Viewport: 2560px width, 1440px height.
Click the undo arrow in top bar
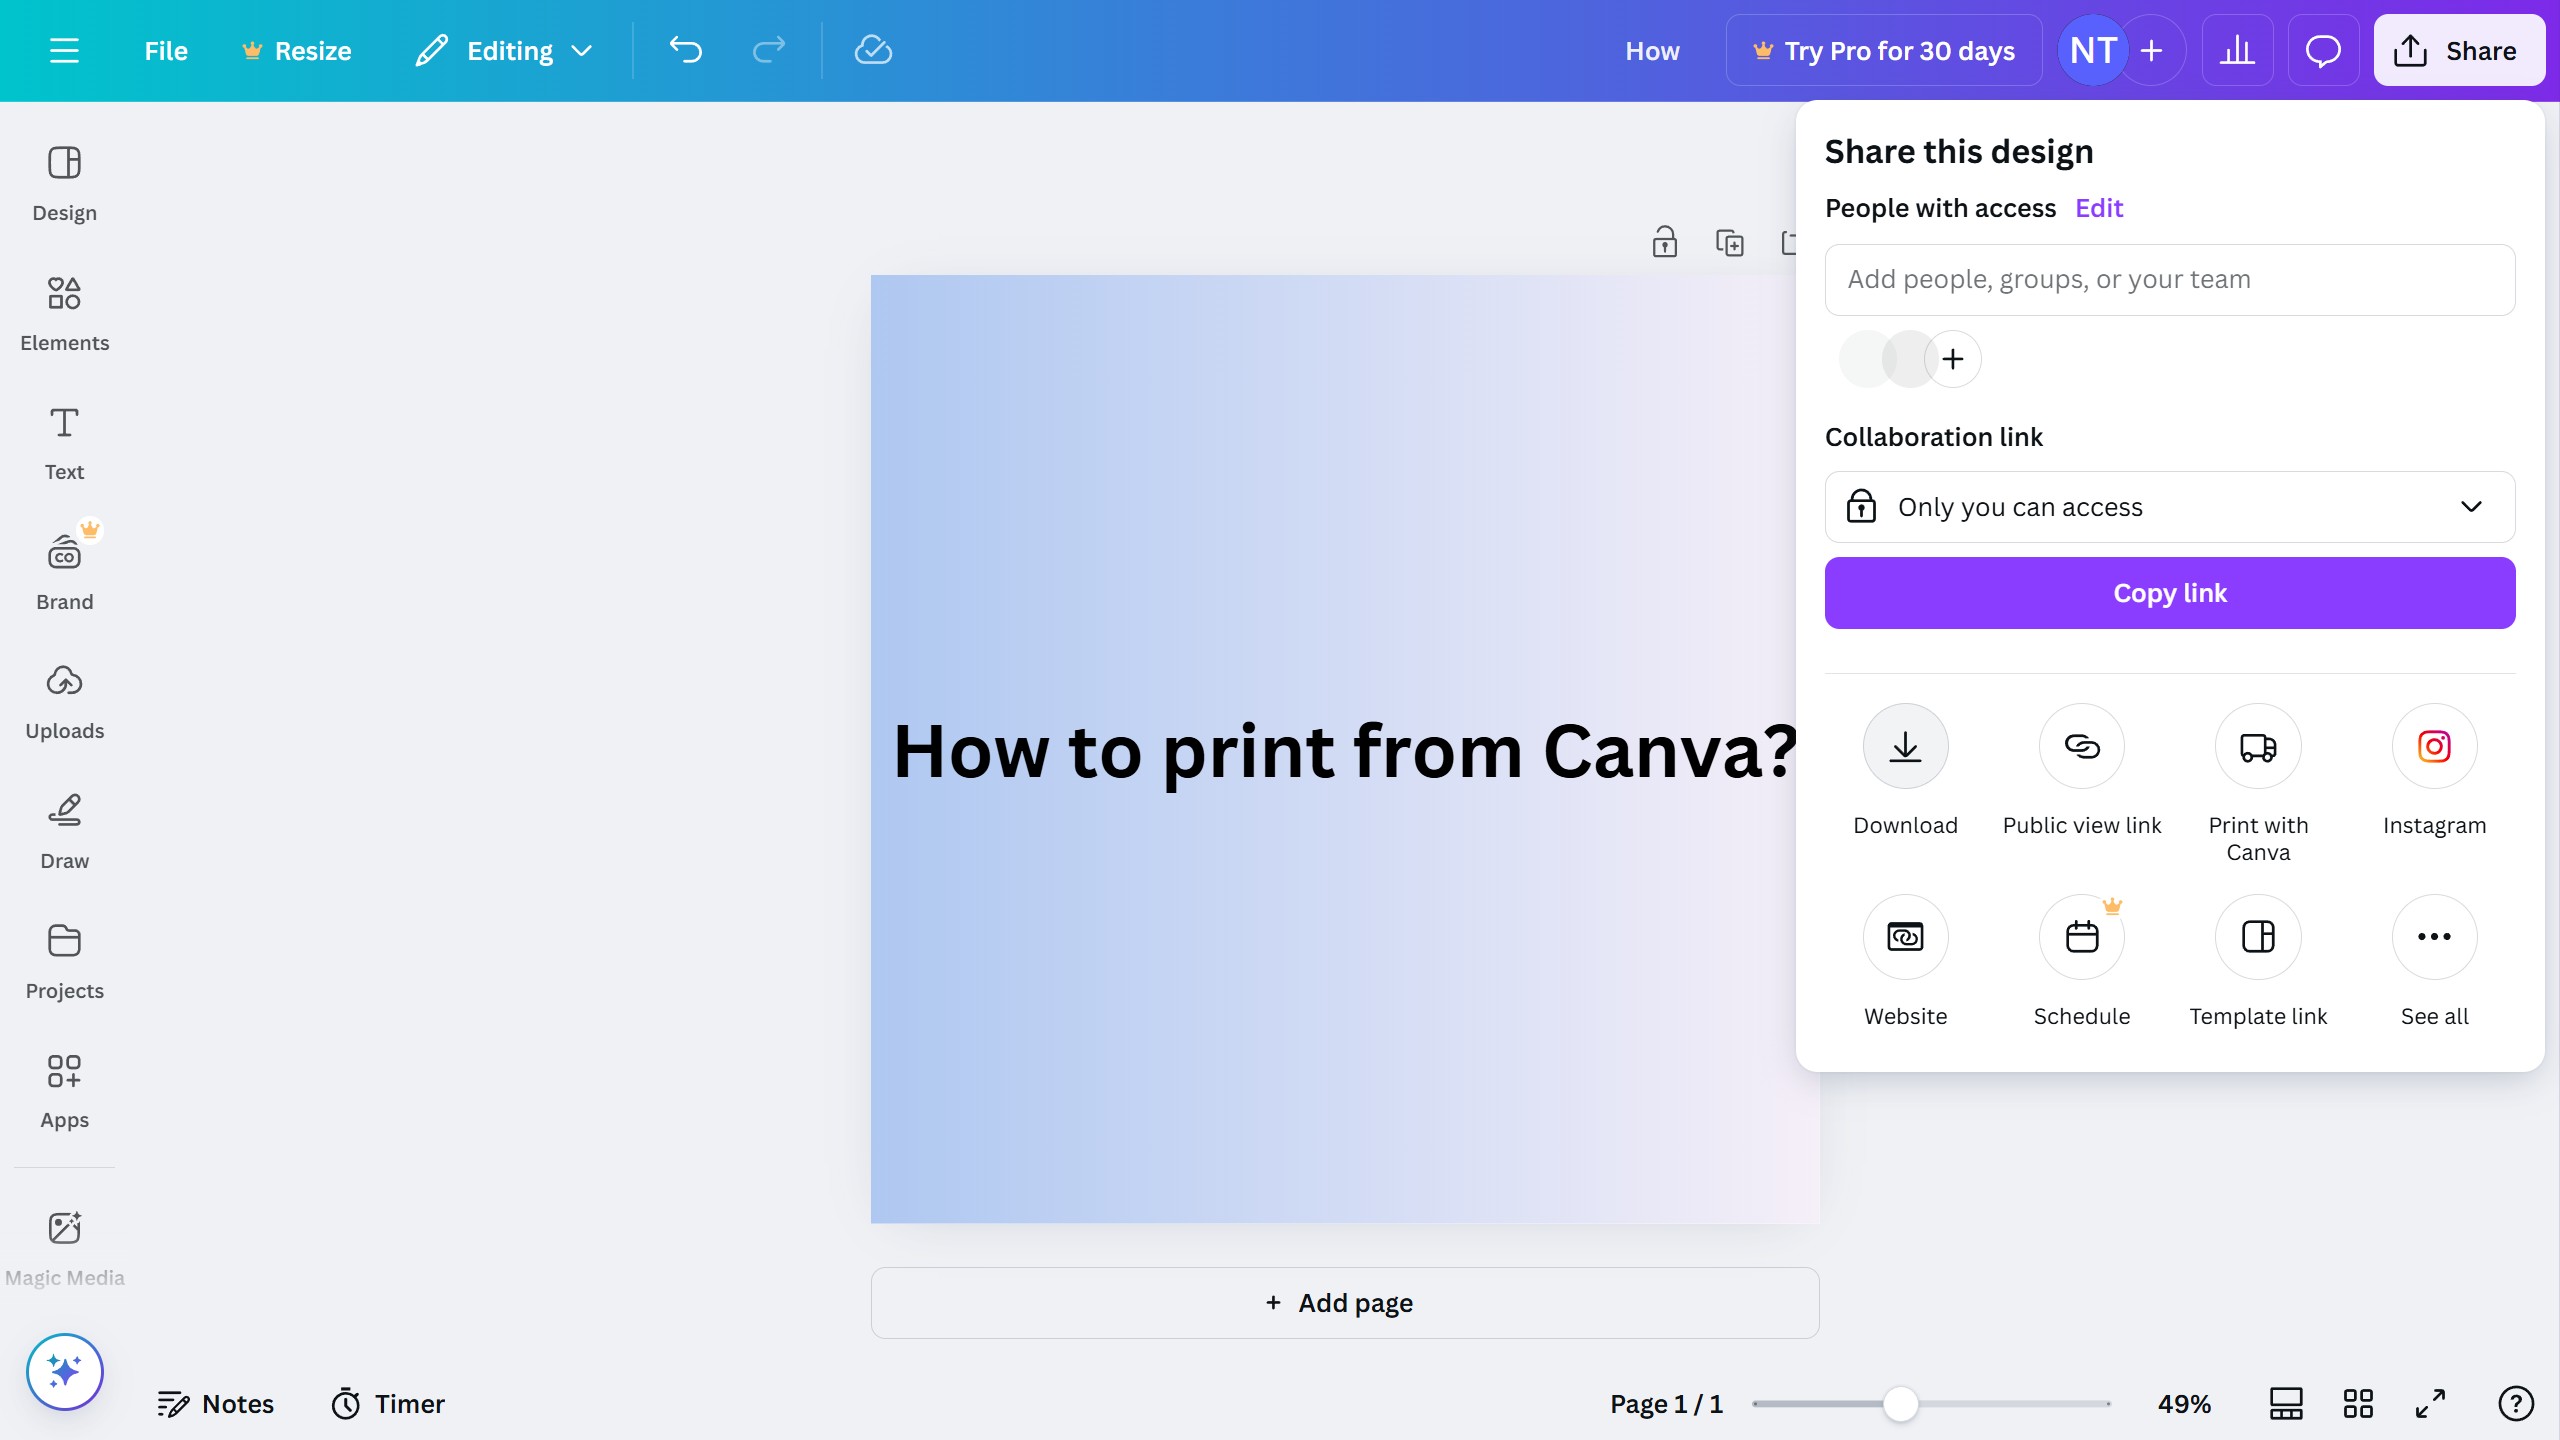[x=686, y=50]
